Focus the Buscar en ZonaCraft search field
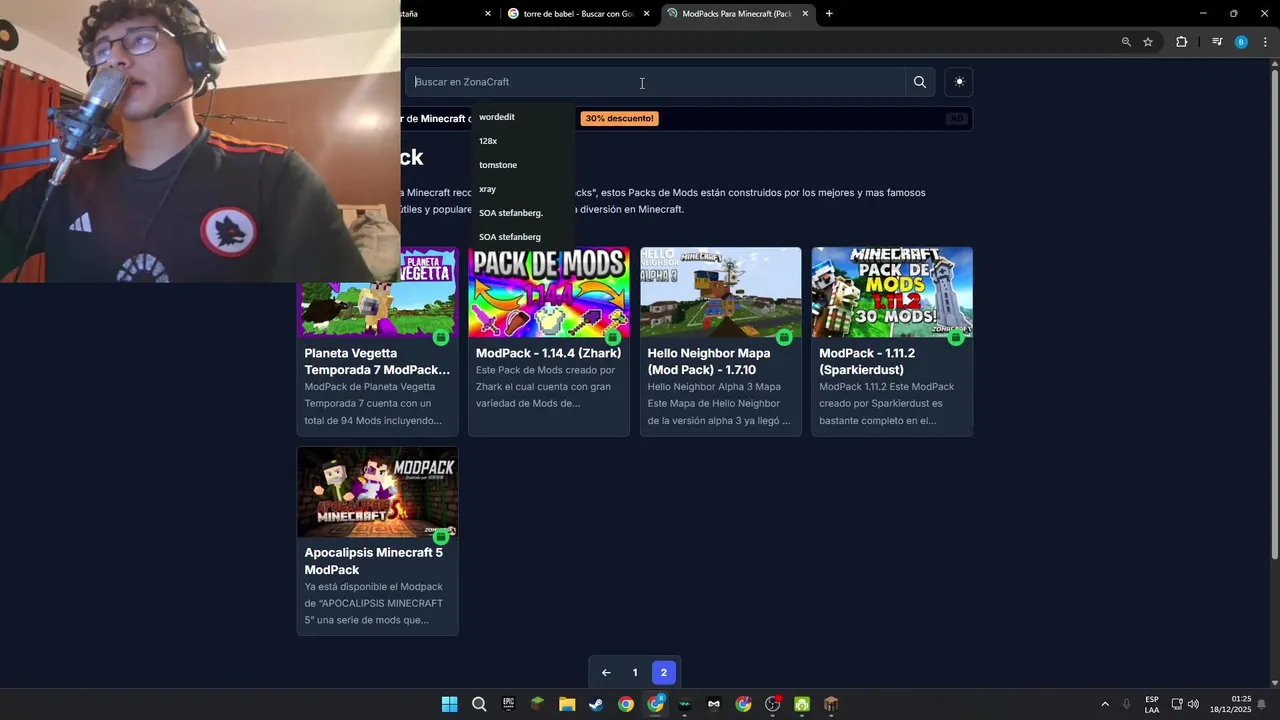1280x720 pixels. point(655,82)
